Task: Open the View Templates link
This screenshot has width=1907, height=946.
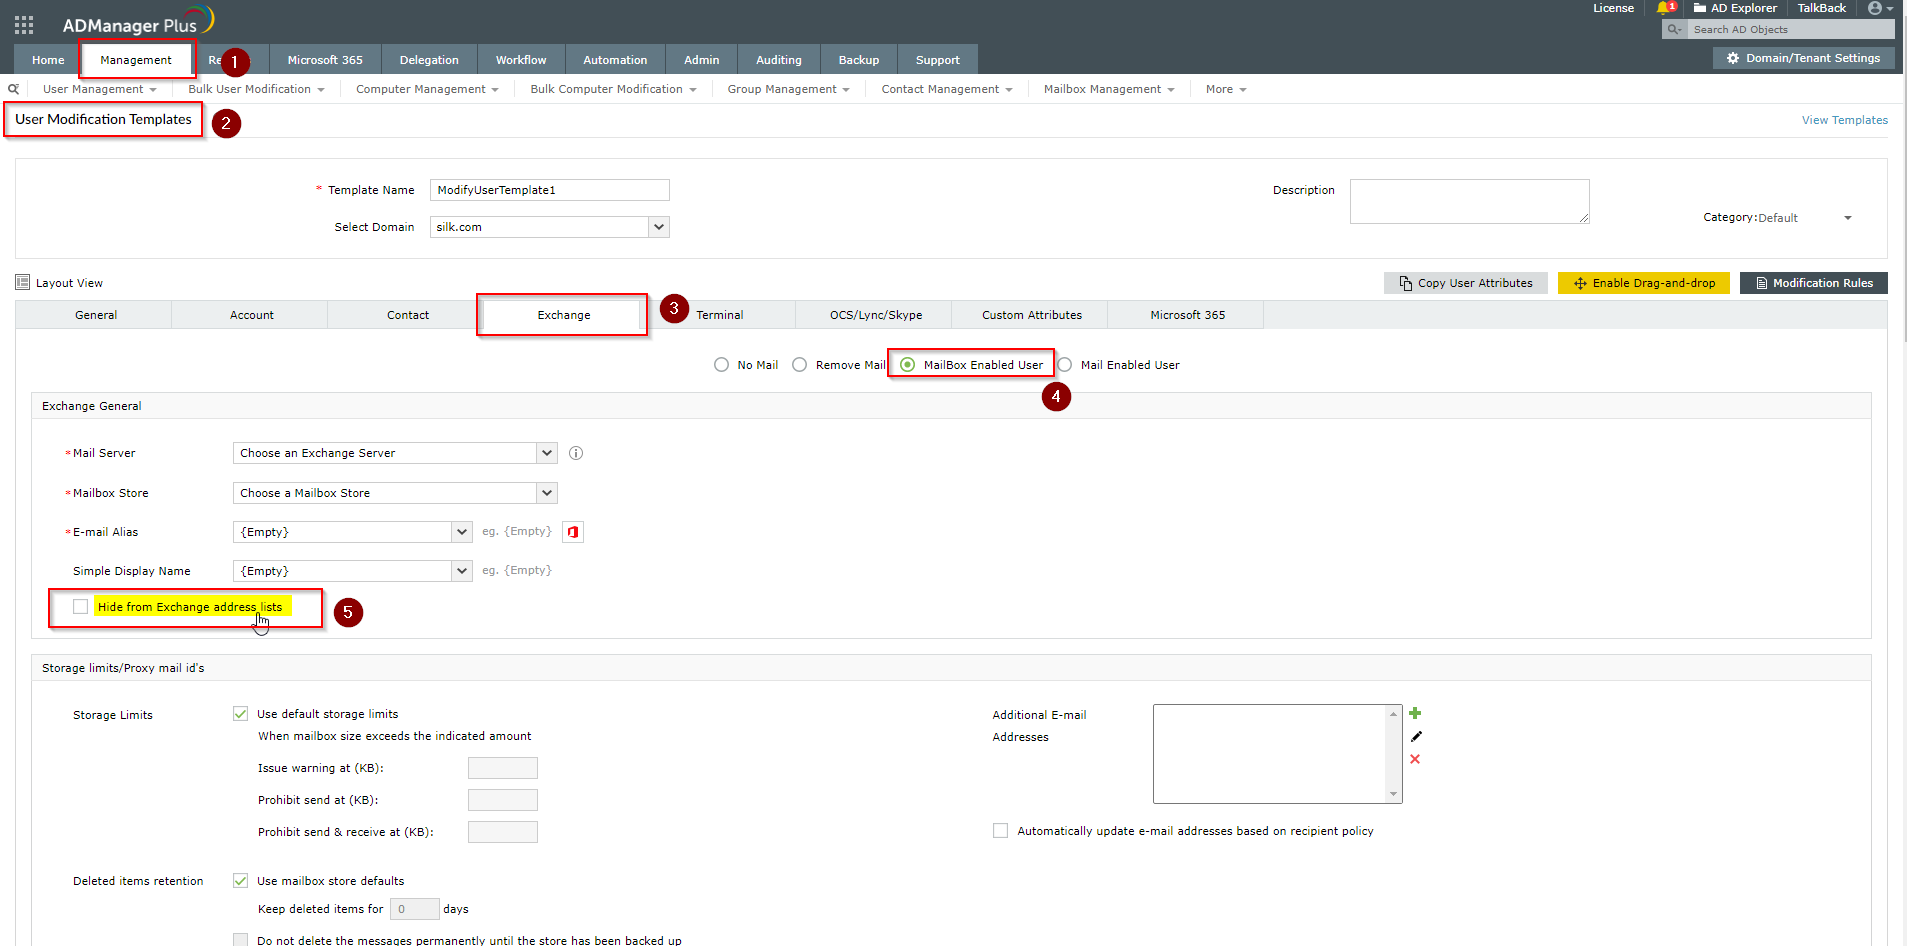Action: coord(1844,120)
